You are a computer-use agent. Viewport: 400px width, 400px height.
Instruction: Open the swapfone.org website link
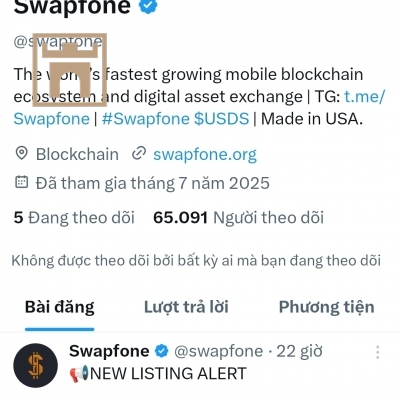point(205,154)
